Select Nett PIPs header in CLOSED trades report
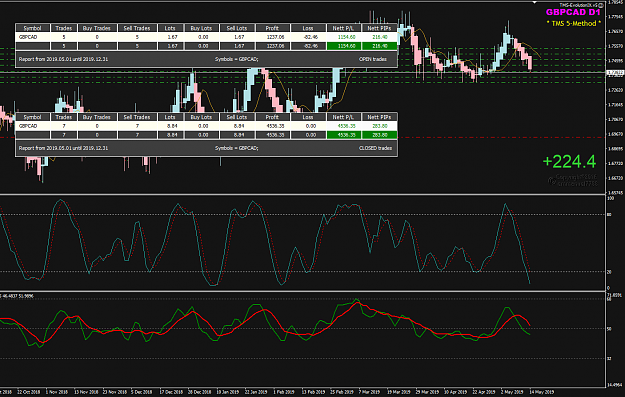Screen dimensions: 625x397 379,117
